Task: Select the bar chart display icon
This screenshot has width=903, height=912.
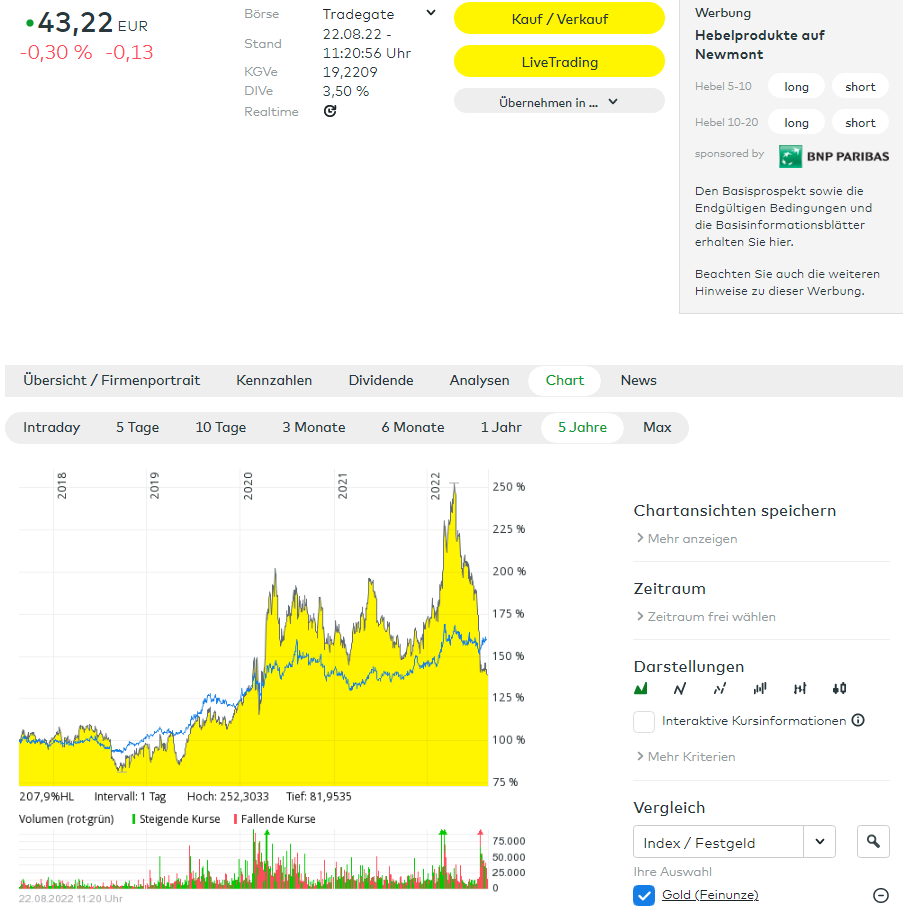Action: (760, 689)
